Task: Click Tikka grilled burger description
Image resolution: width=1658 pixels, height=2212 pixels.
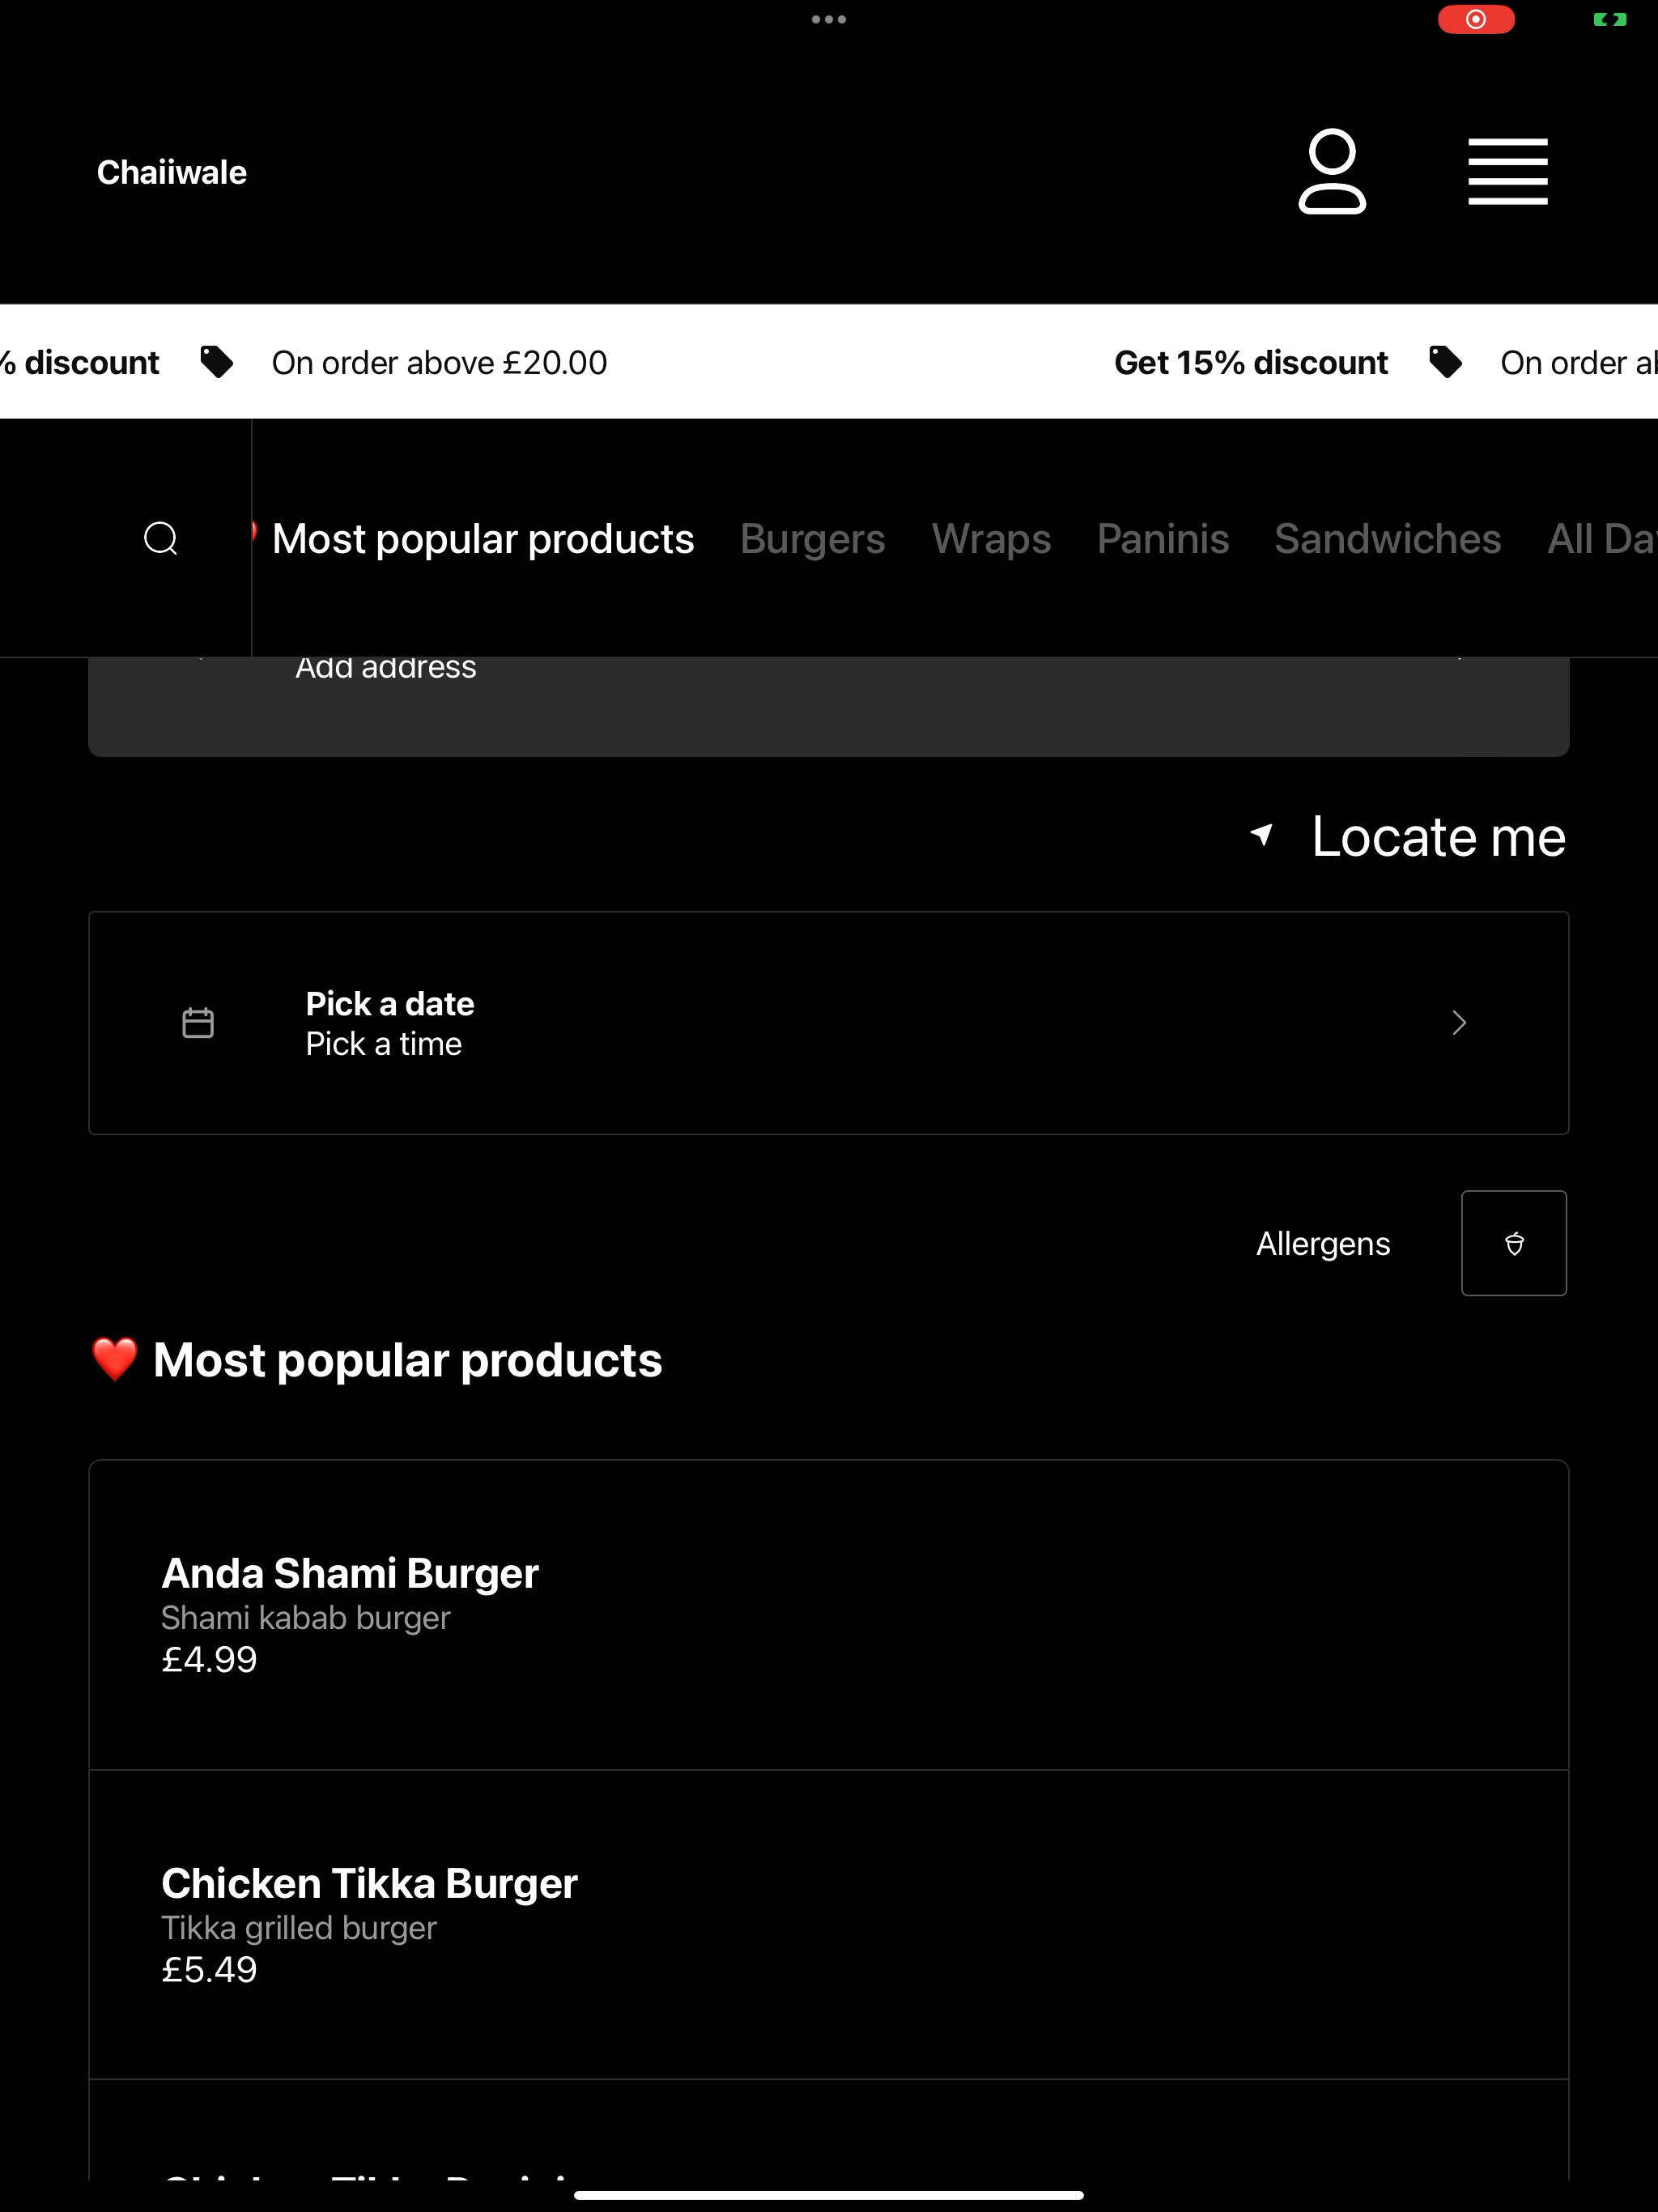Action: [x=299, y=1928]
